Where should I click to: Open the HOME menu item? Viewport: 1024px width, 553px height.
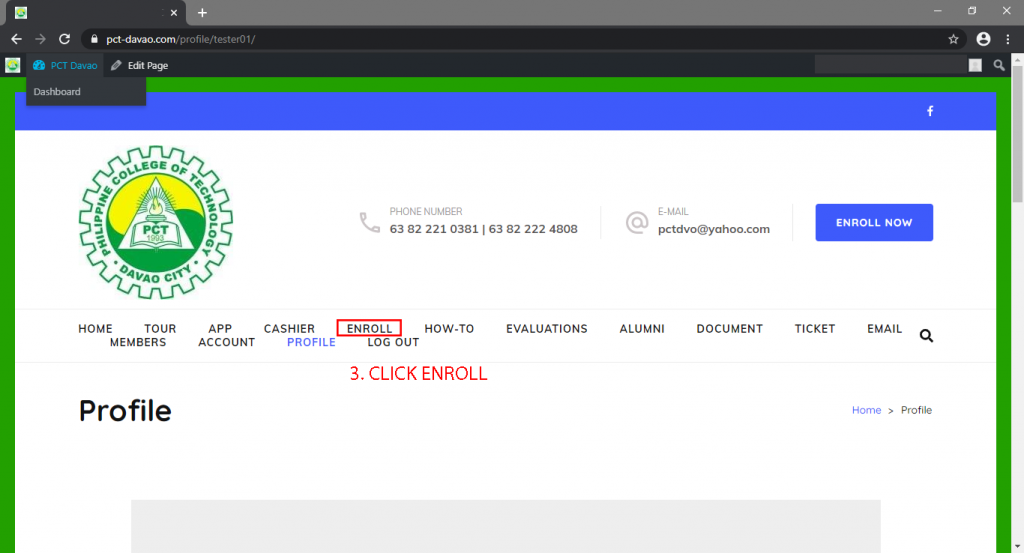pyautogui.click(x=95, y=329)
